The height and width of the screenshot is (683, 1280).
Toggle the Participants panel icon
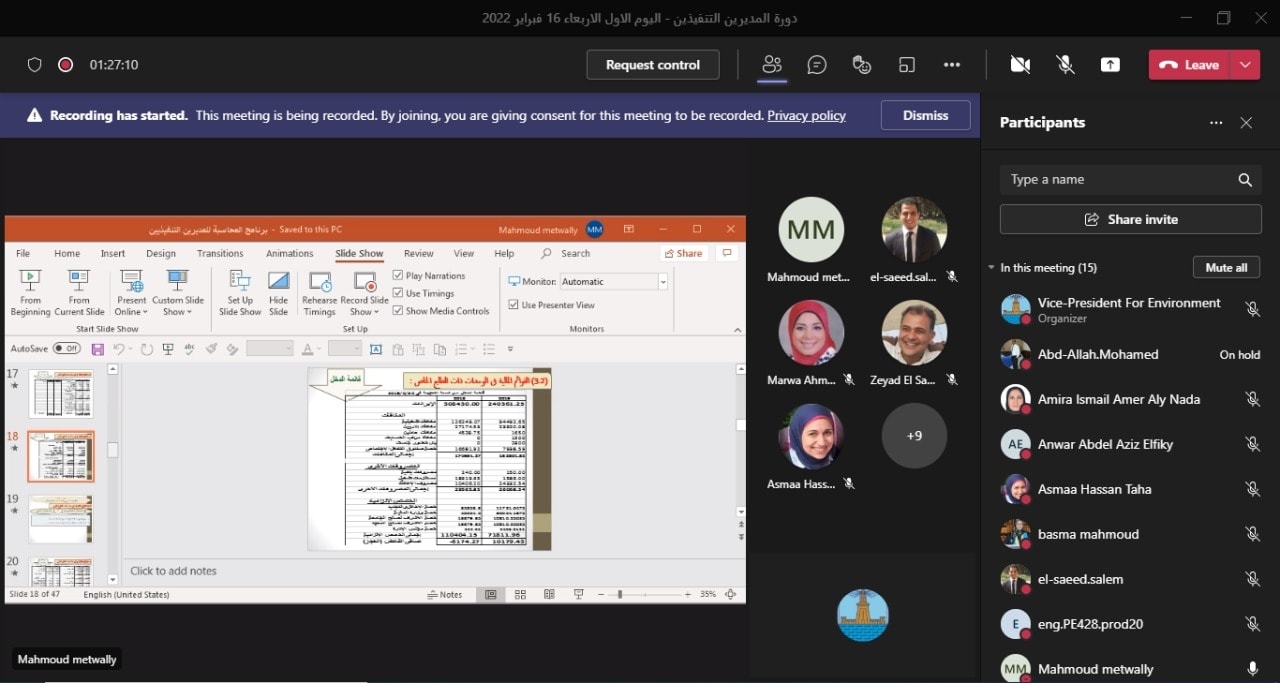(771, 65)
